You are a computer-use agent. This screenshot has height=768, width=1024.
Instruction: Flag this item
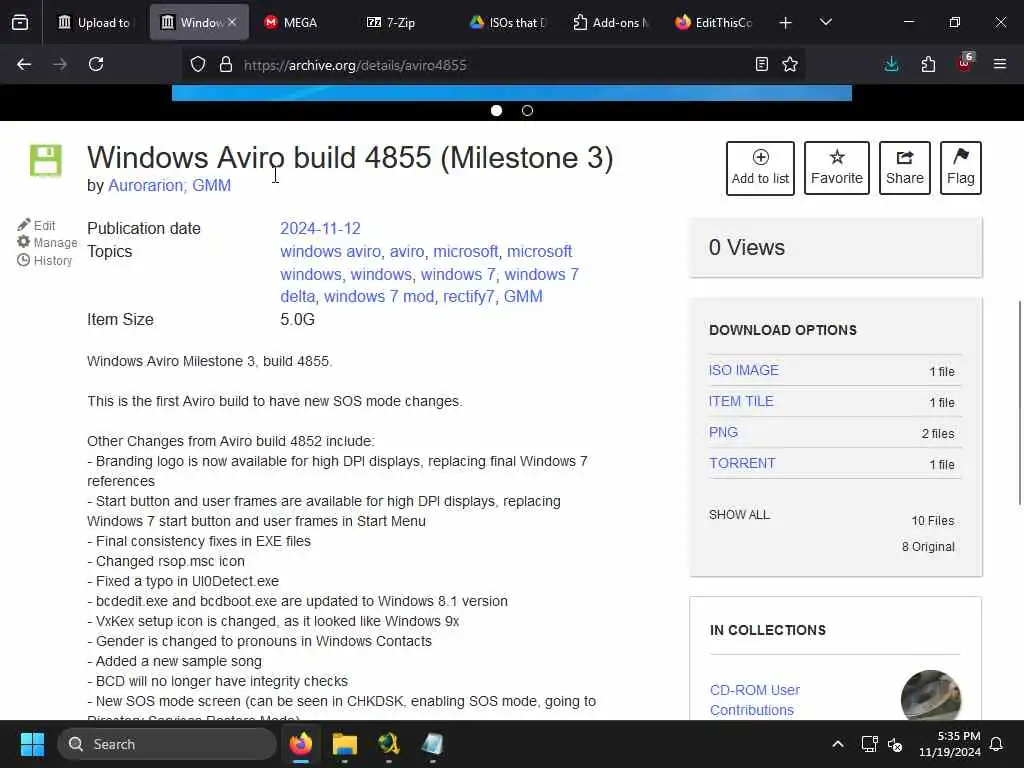(961, 168)
